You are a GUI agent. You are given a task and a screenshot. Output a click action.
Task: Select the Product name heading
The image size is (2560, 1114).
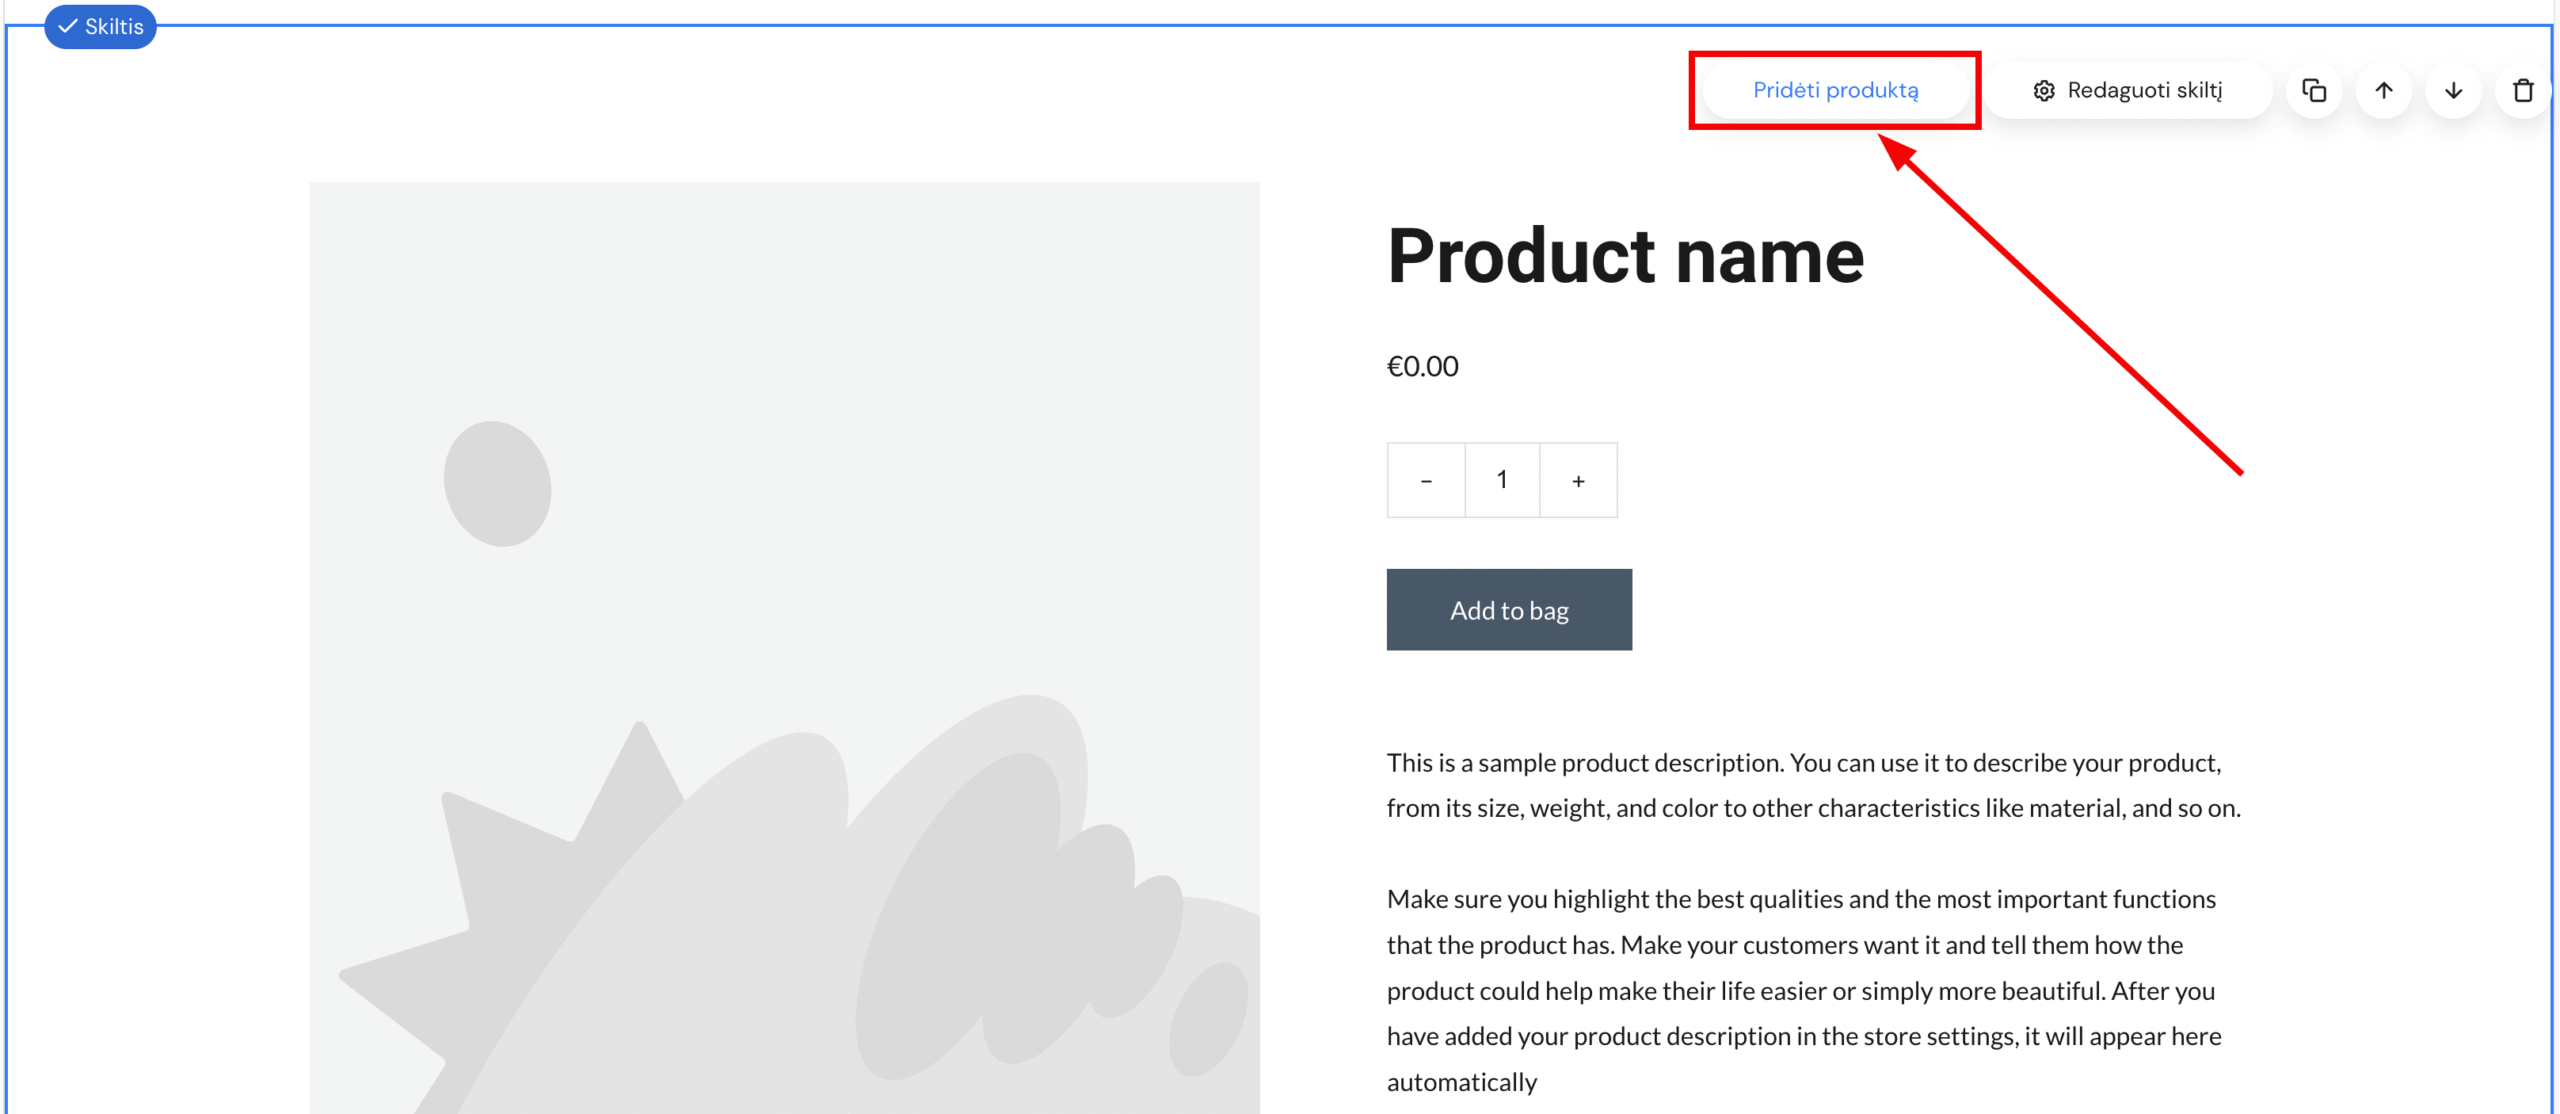[x=1625, y=256]
